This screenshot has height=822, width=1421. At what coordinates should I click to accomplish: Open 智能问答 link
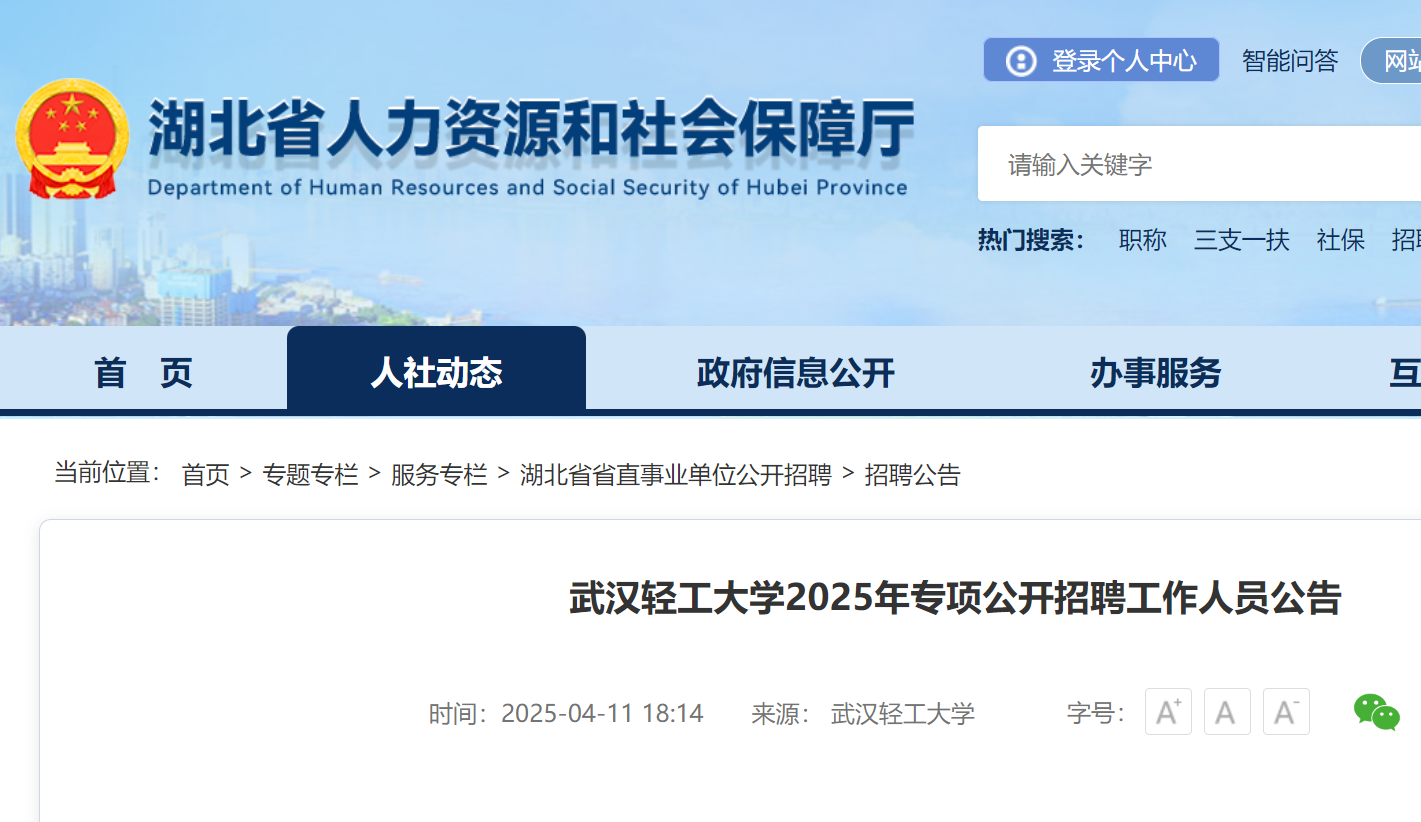point(1290,61)
